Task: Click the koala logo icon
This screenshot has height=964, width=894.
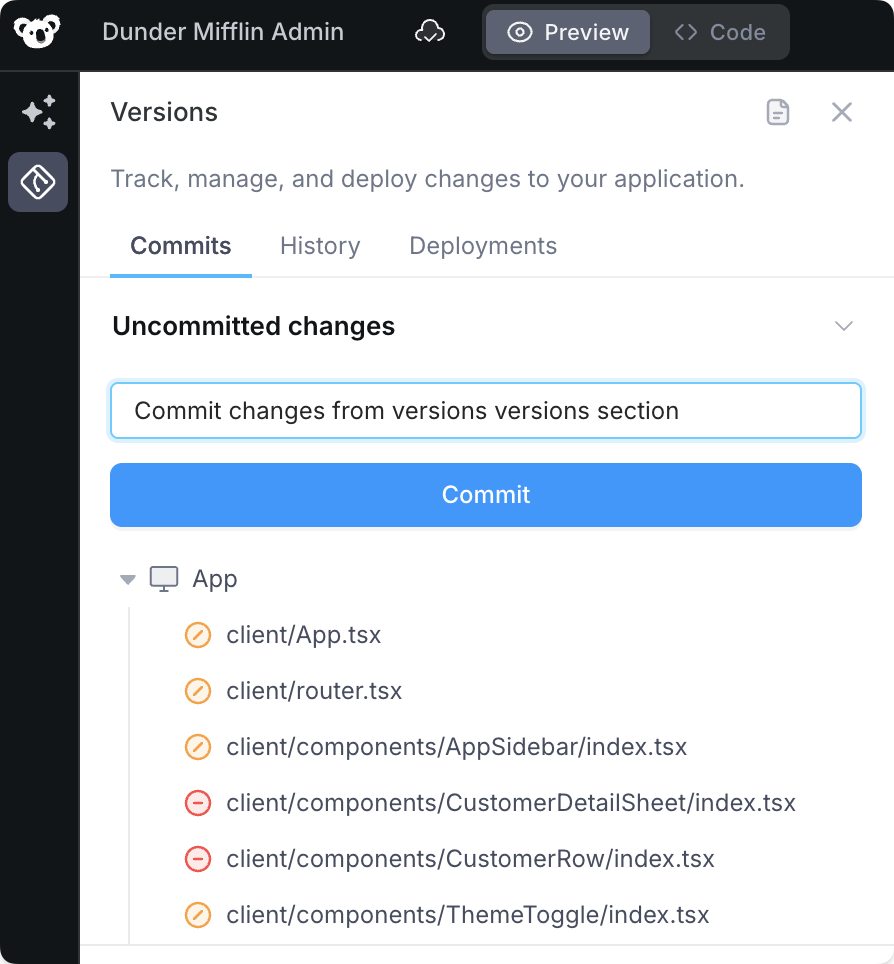Action: [37, 32]
